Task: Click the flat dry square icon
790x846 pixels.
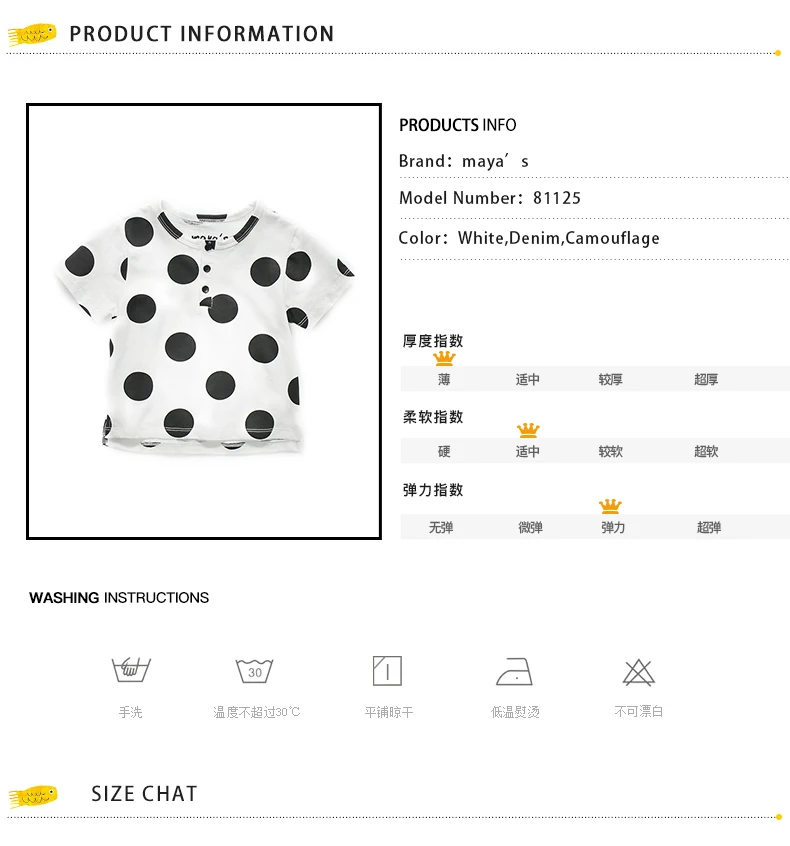Action: [x=387, y=671]
